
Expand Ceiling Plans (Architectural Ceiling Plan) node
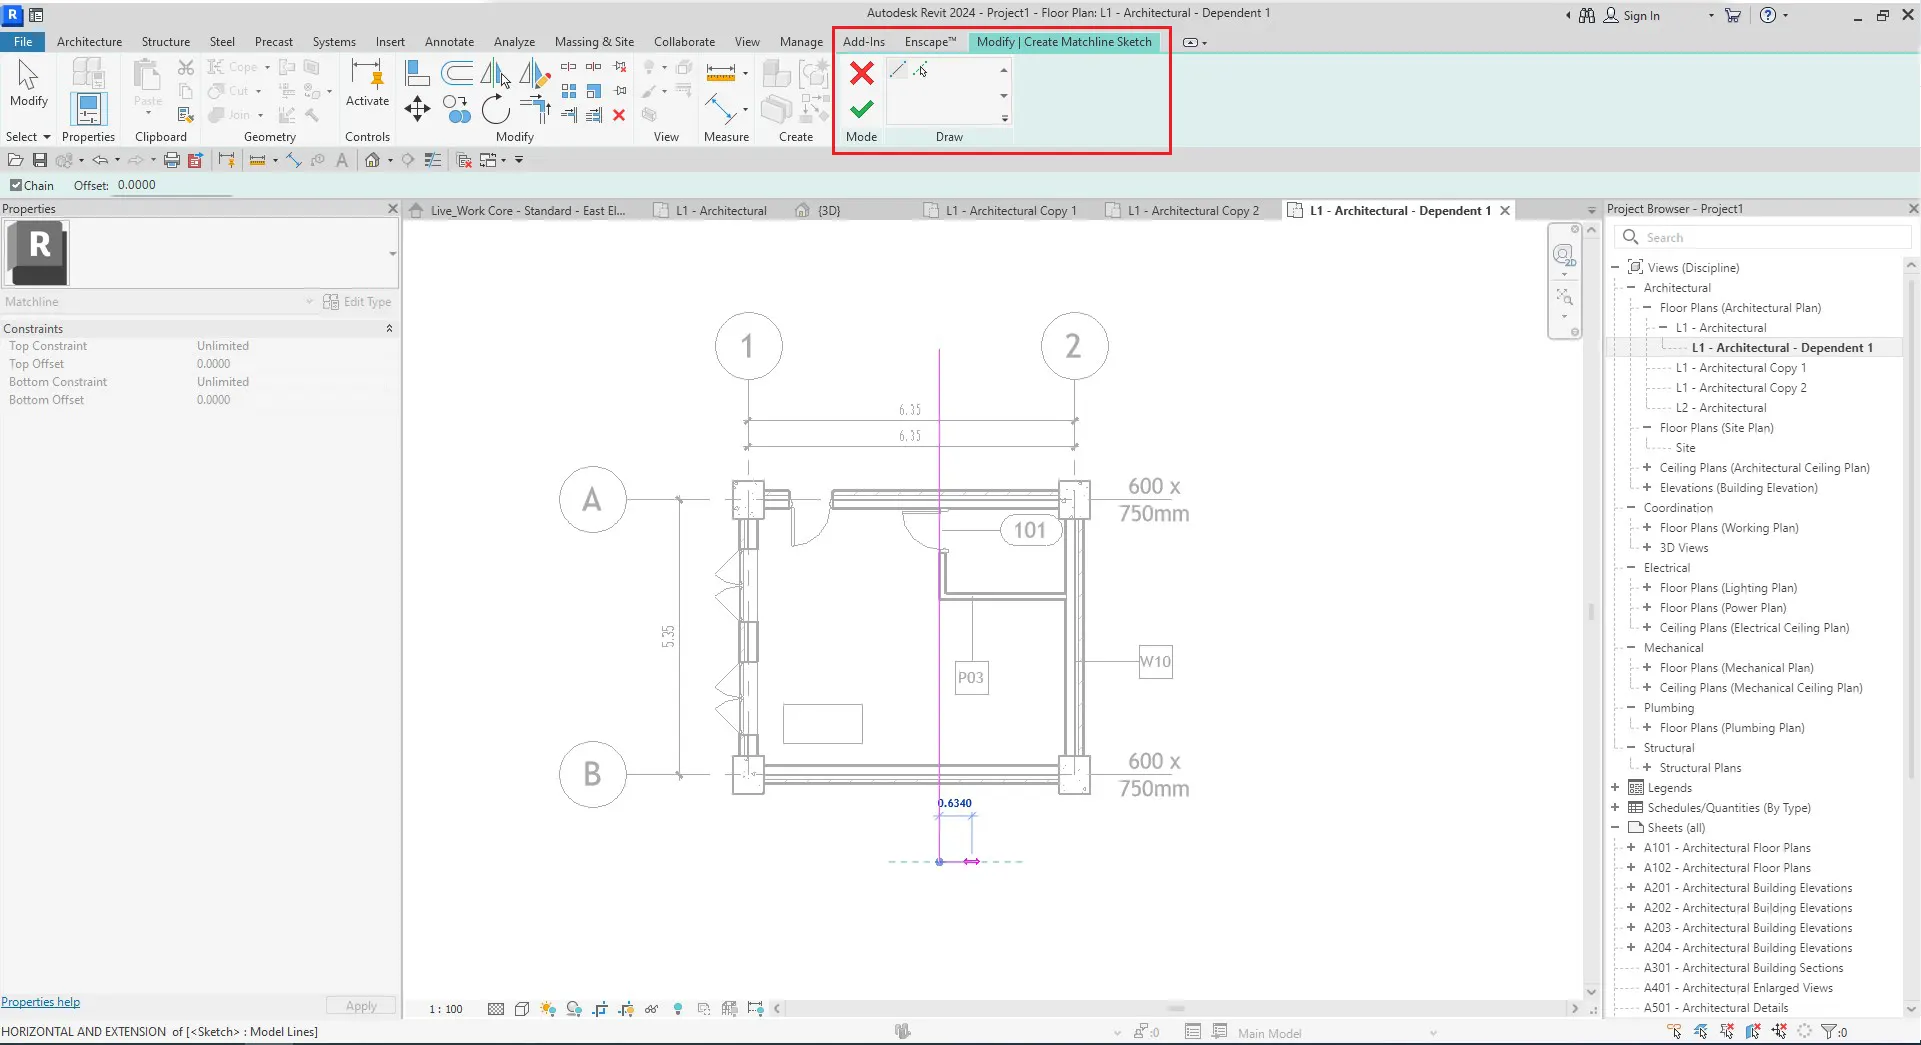click(1647, 468)
